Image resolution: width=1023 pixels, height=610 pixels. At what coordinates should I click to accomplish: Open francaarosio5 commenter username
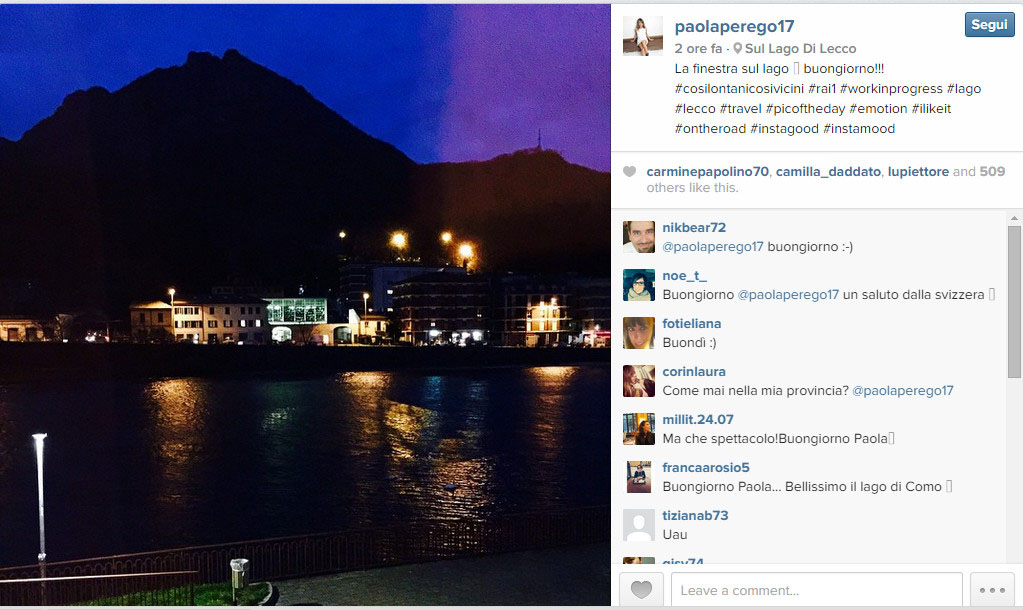click(706, 467)
